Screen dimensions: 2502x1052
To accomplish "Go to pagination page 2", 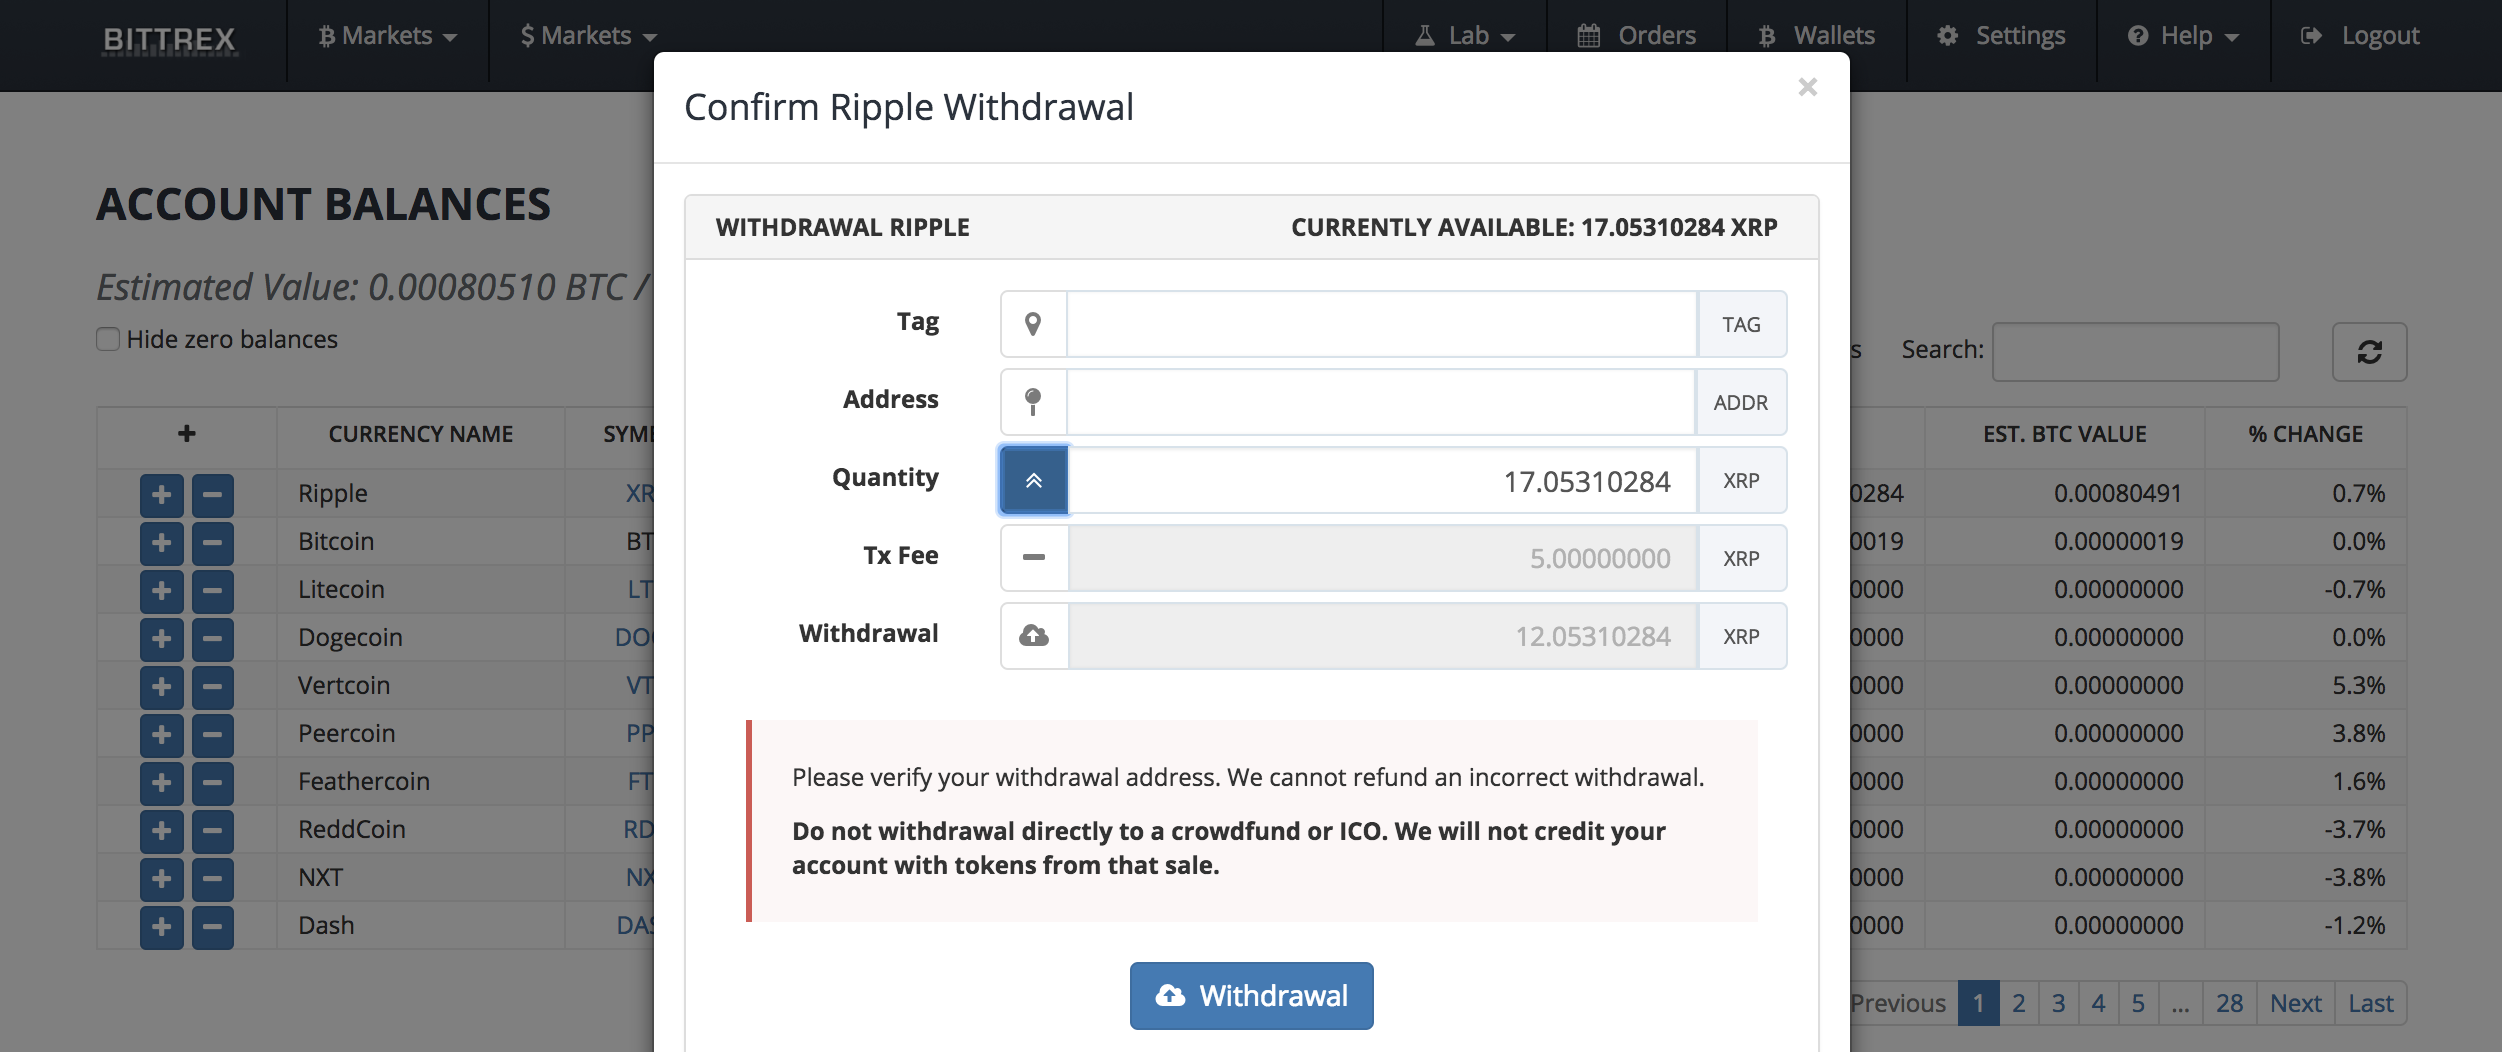I will (2019, 1003).
